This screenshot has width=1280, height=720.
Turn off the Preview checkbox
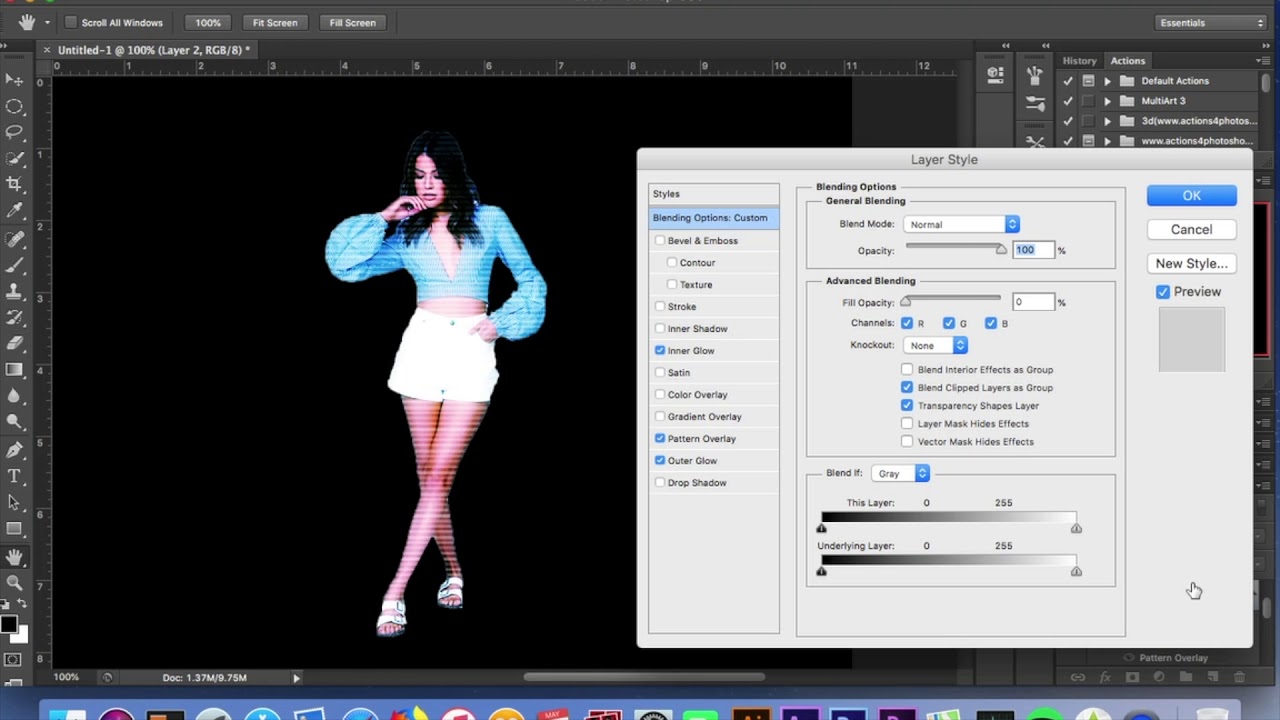pos(1163,292)
